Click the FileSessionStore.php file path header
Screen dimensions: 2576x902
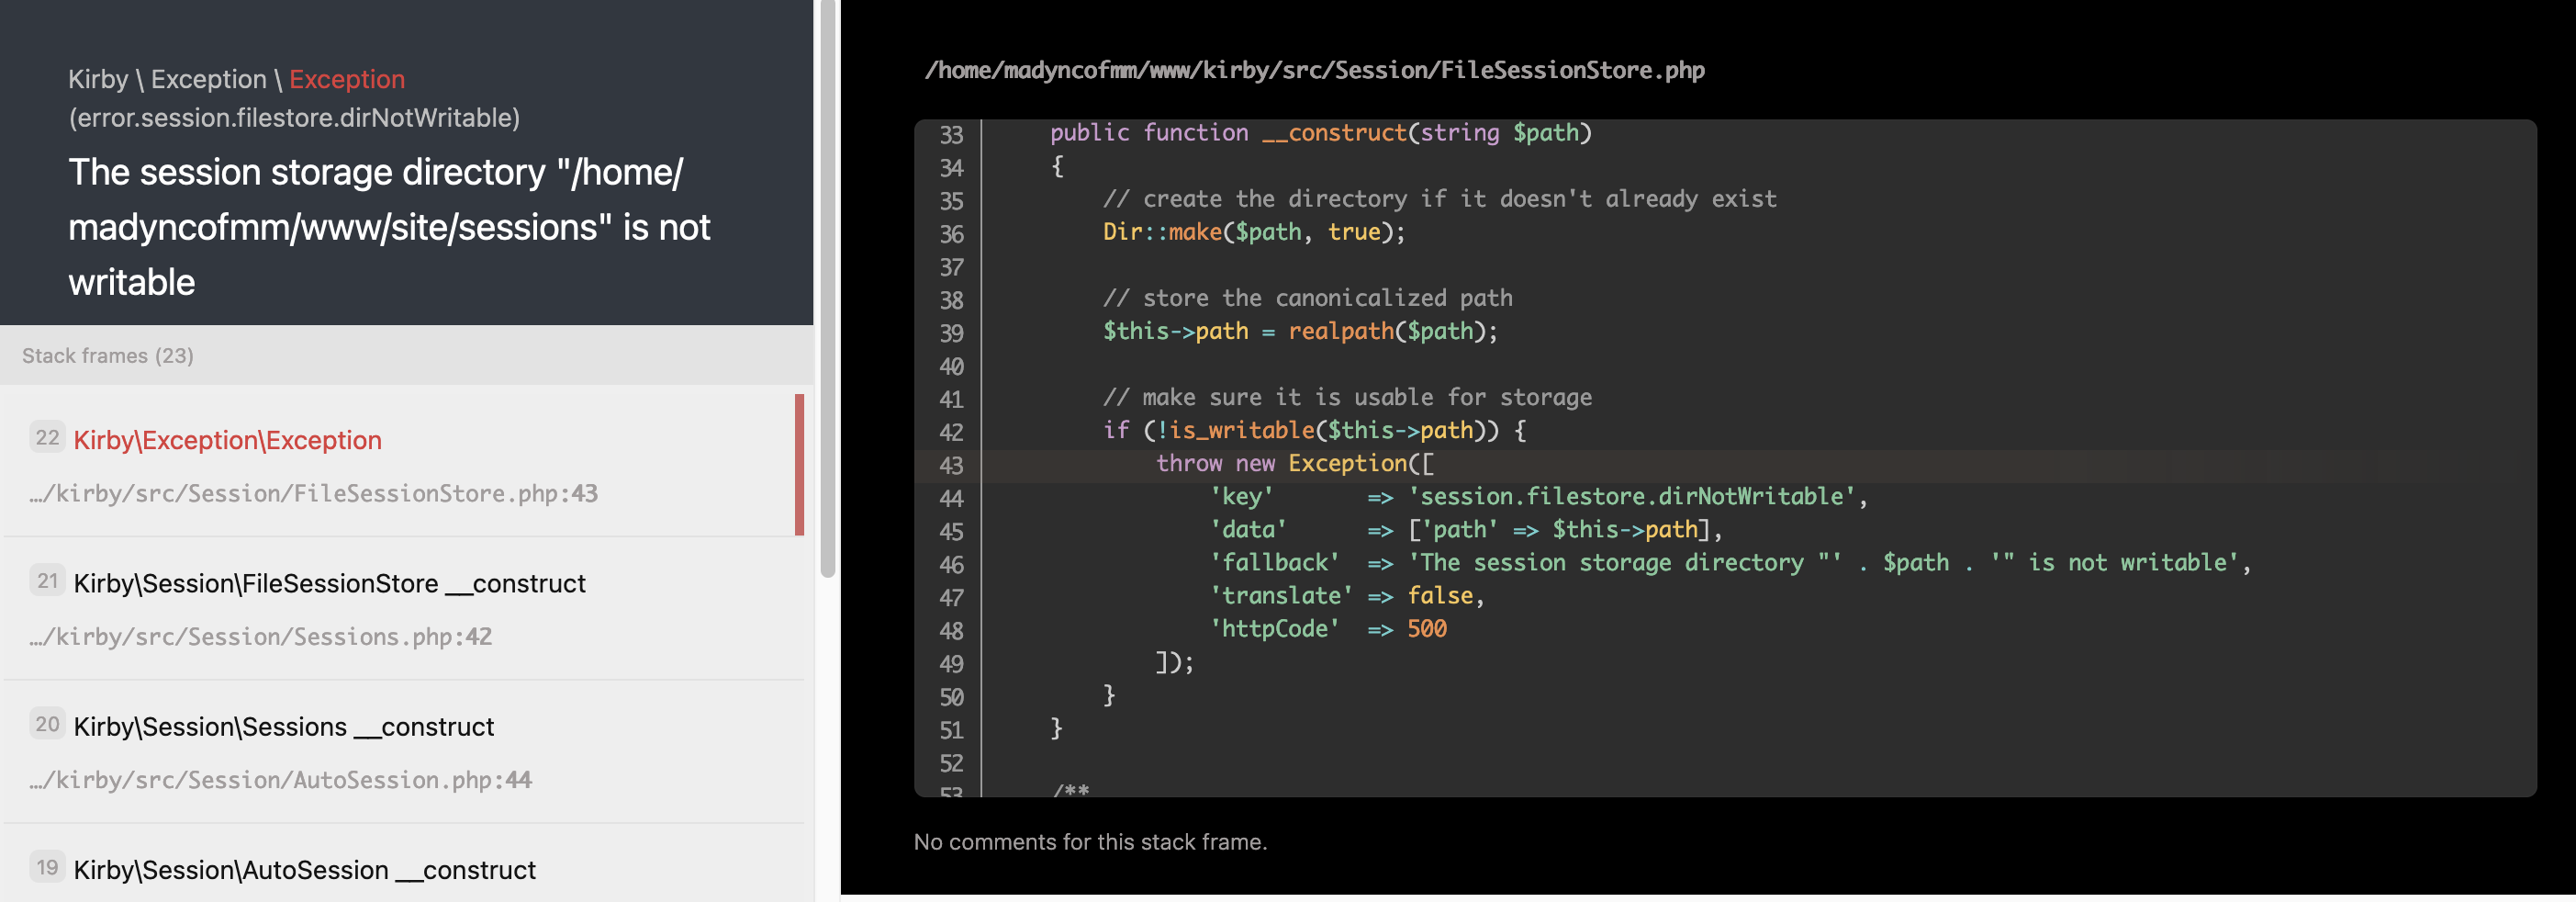1314,70
